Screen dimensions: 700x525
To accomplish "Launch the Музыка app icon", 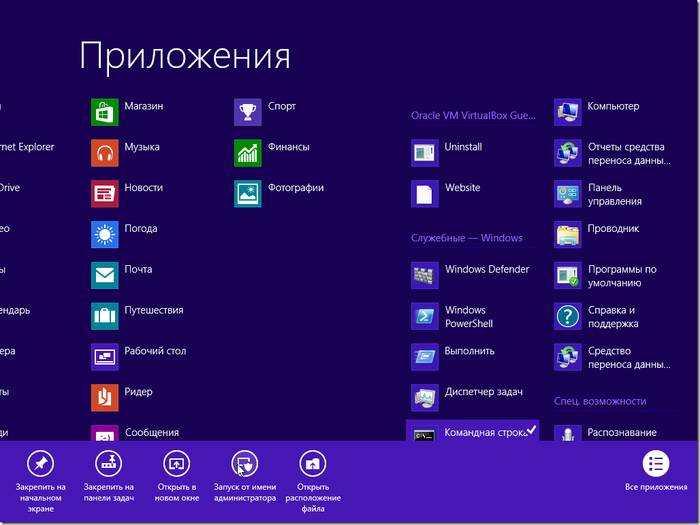I will click(x=105, y=153).
